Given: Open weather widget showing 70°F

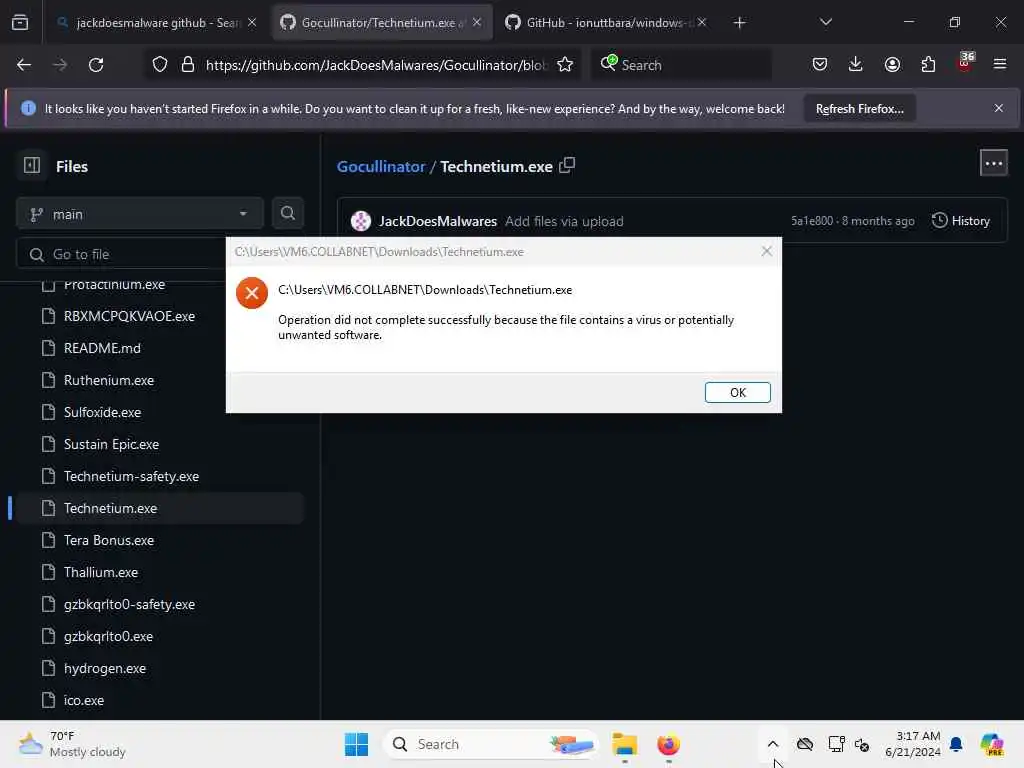Looking at the screenshot, I should click(x=72, y=744).
